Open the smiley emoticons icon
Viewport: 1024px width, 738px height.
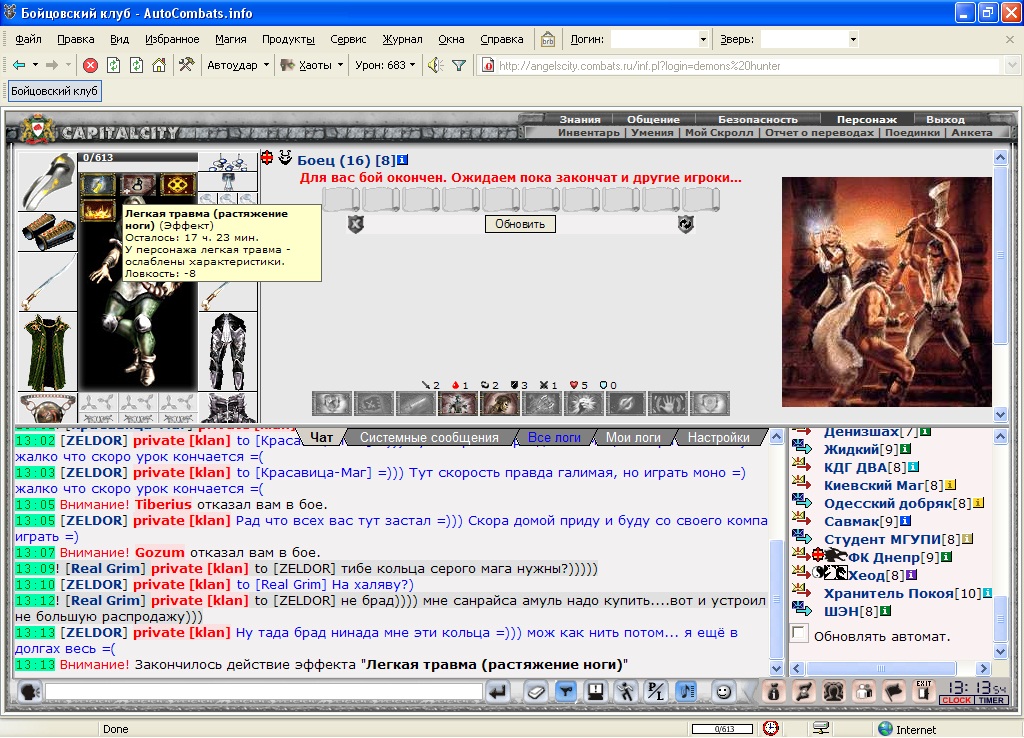[723, 692]
